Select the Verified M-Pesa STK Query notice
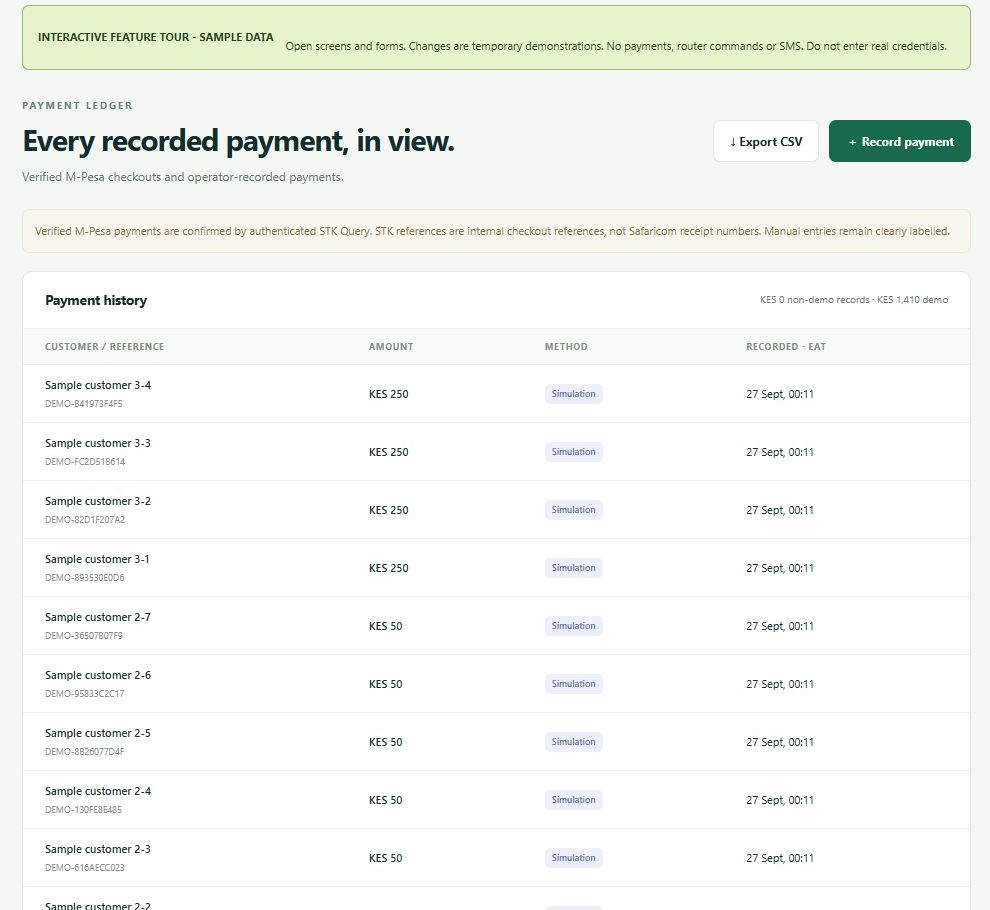 (496, 231)
